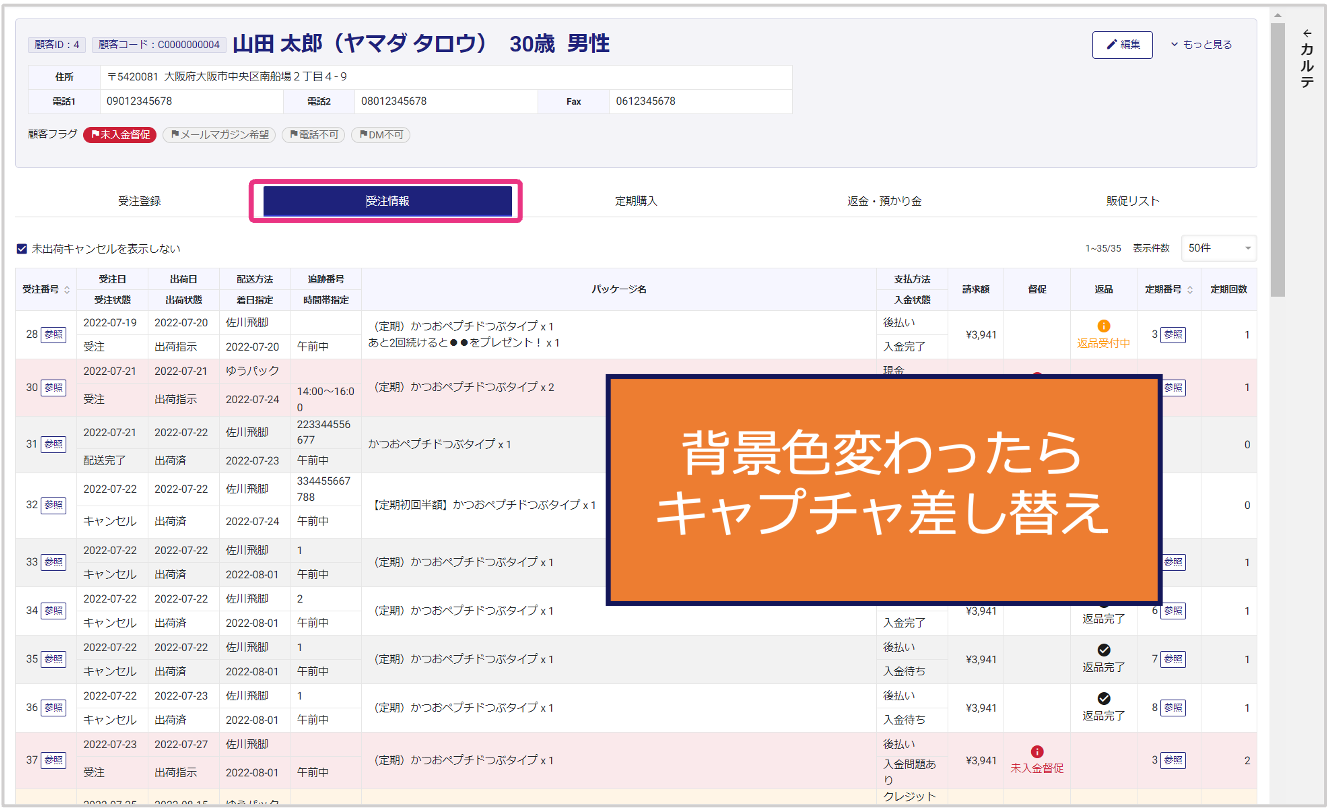The image size is (1329, 811).
Task: Click 参照 button for order 28
Action: point(53,335)
